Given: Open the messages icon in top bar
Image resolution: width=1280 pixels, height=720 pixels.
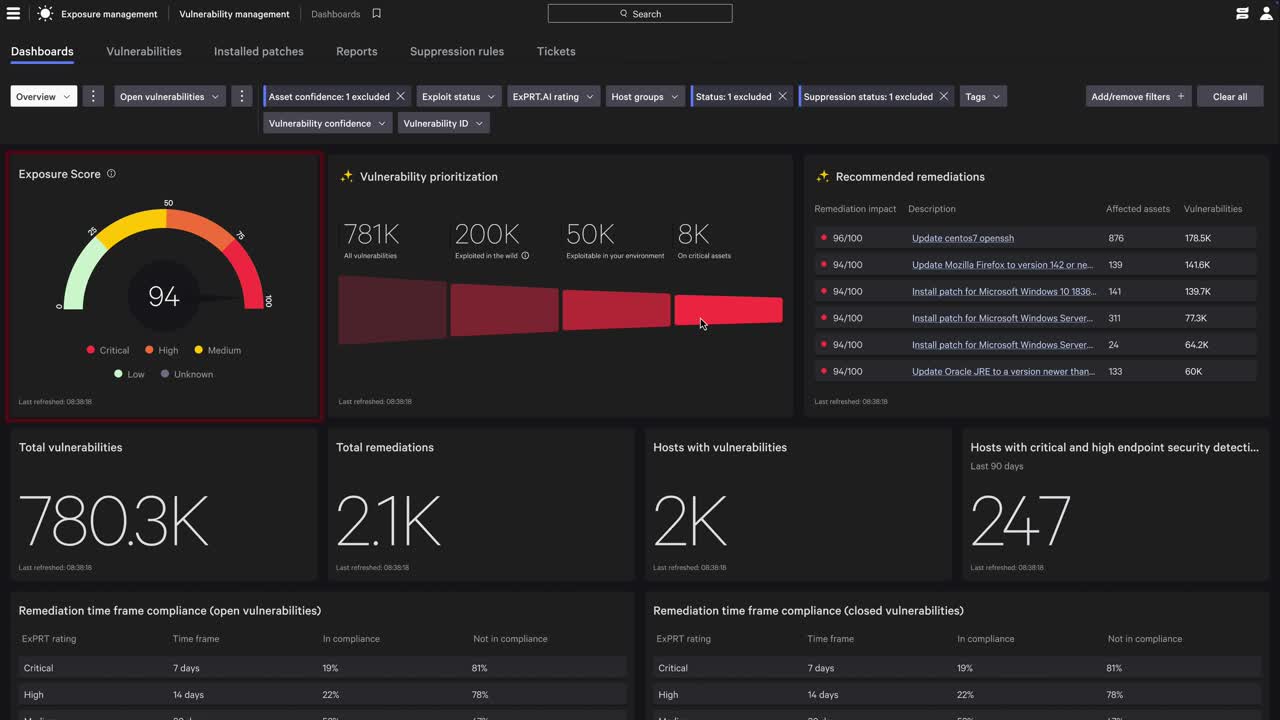Looking at the screenshot, I should click(1242, 14).
